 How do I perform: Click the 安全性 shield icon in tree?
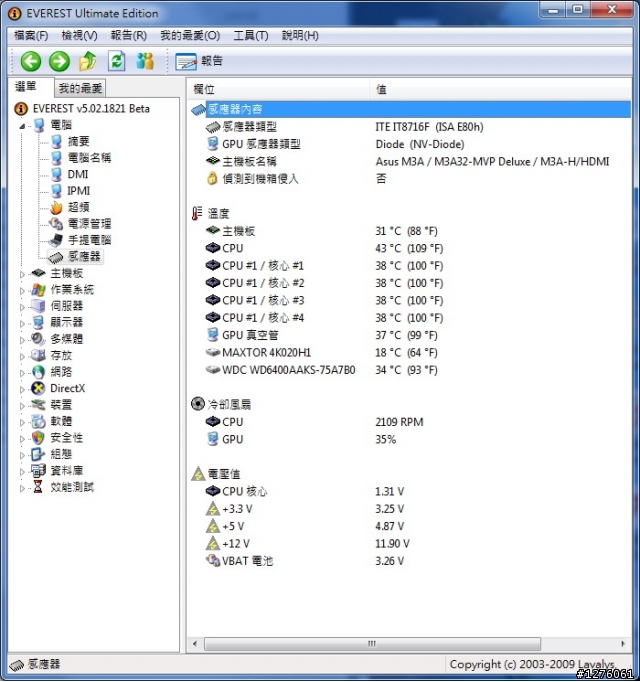38,438
